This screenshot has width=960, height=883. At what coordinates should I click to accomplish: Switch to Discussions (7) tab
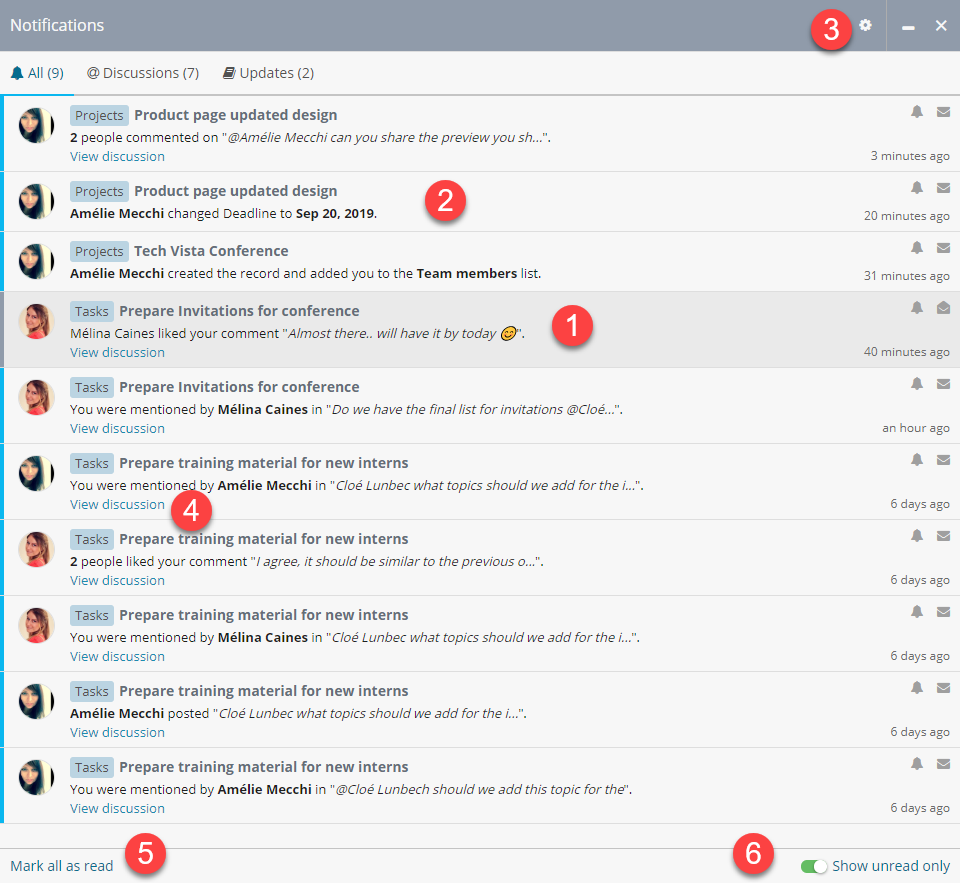click(x=143, y=73)
